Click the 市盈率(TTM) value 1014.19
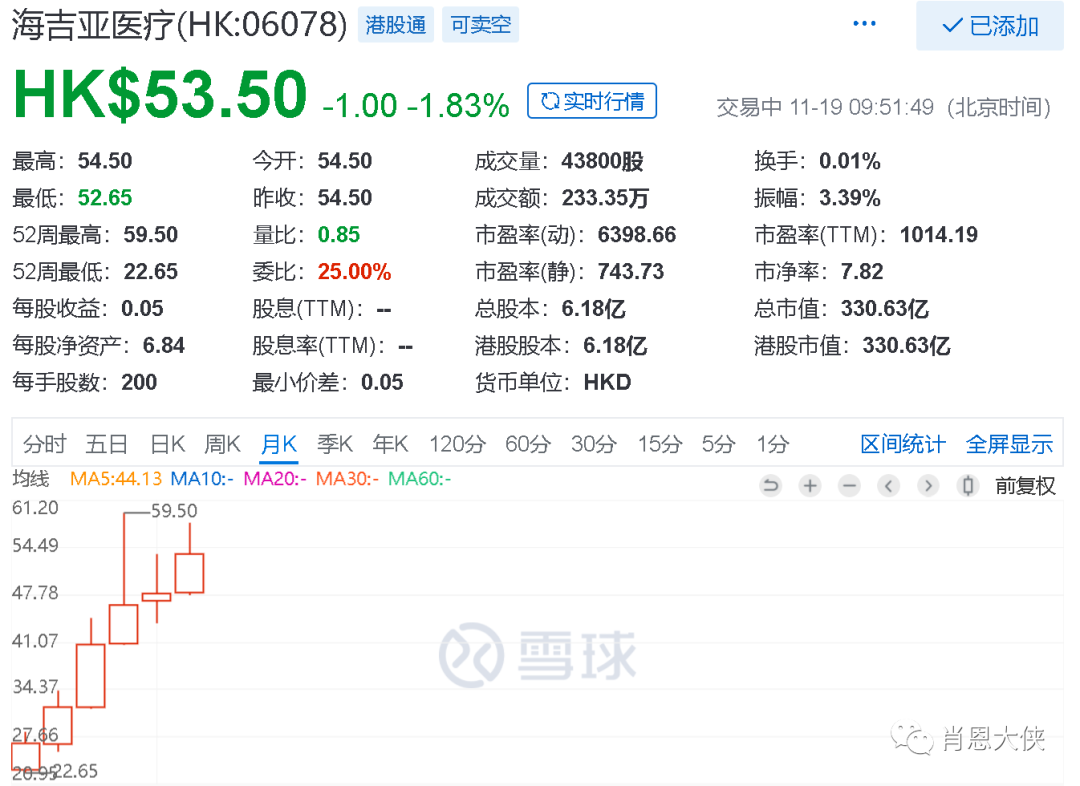 coord(939,235)
